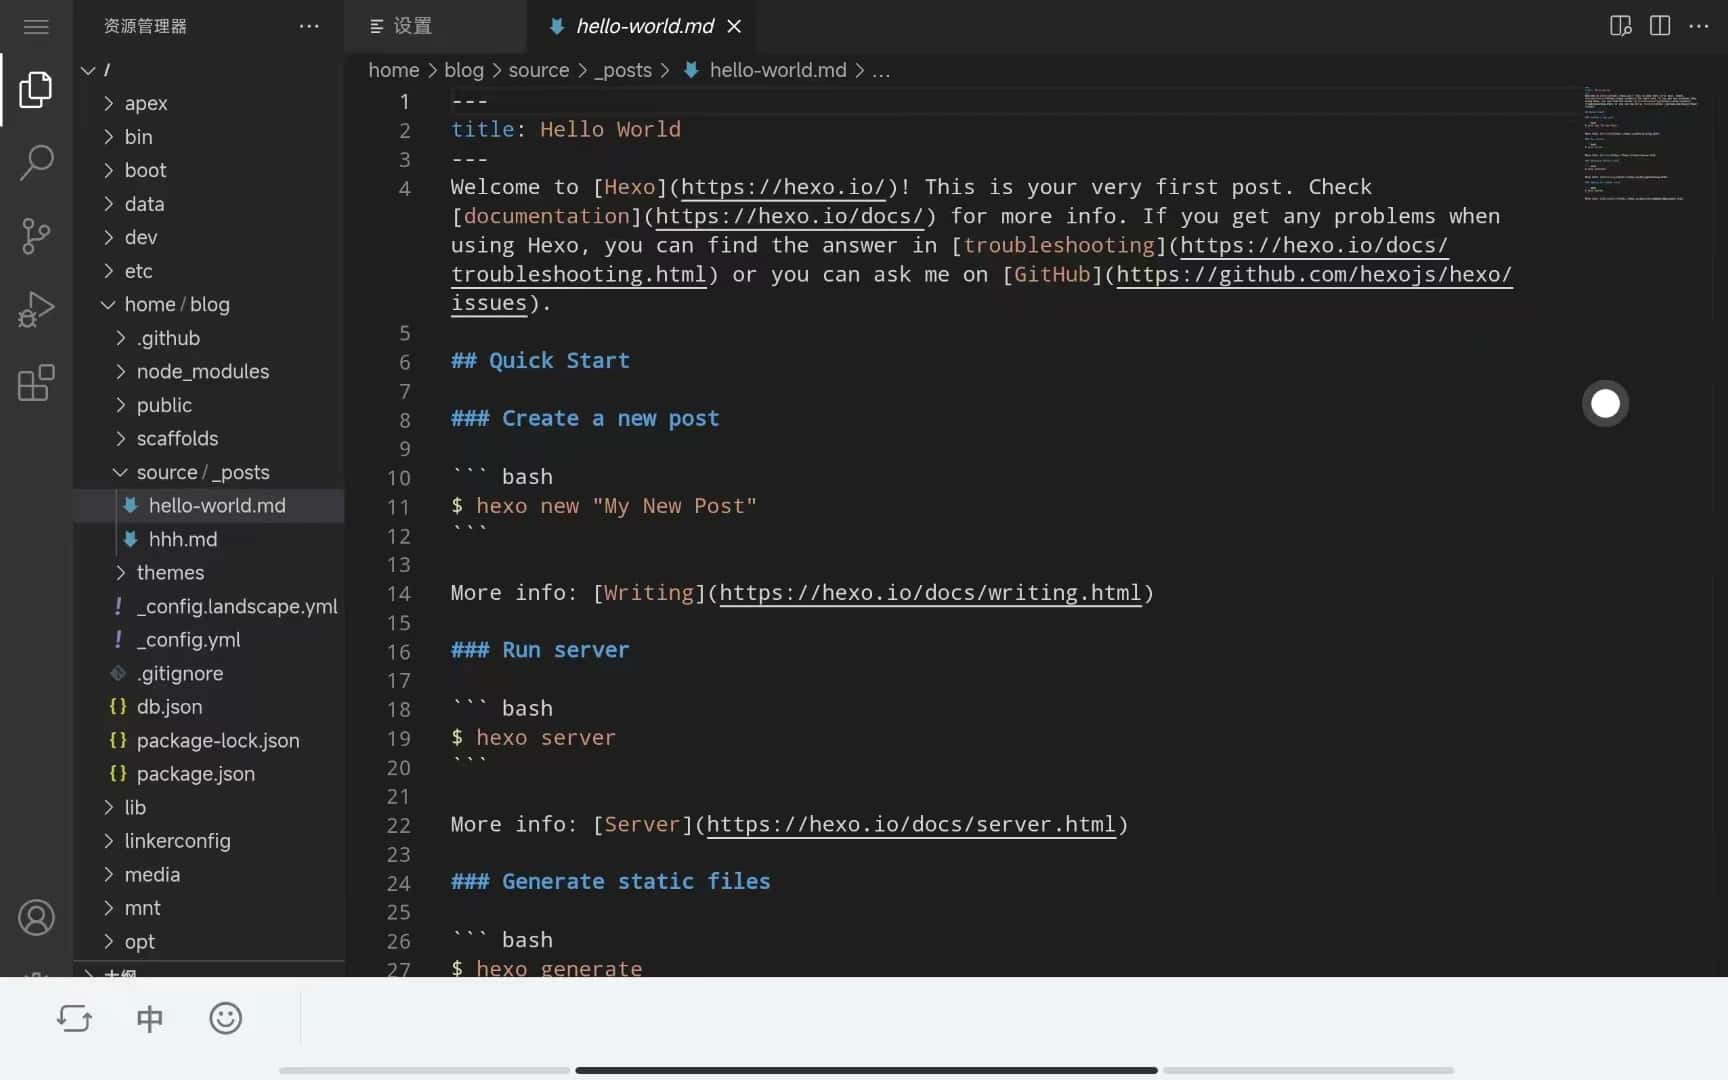Open the emoji keyboard panel

coord(226,1019)
